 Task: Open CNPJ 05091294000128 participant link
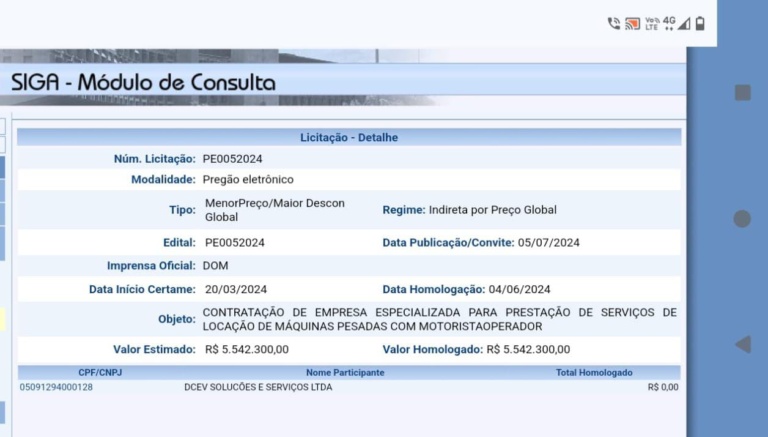click(56, 387)
